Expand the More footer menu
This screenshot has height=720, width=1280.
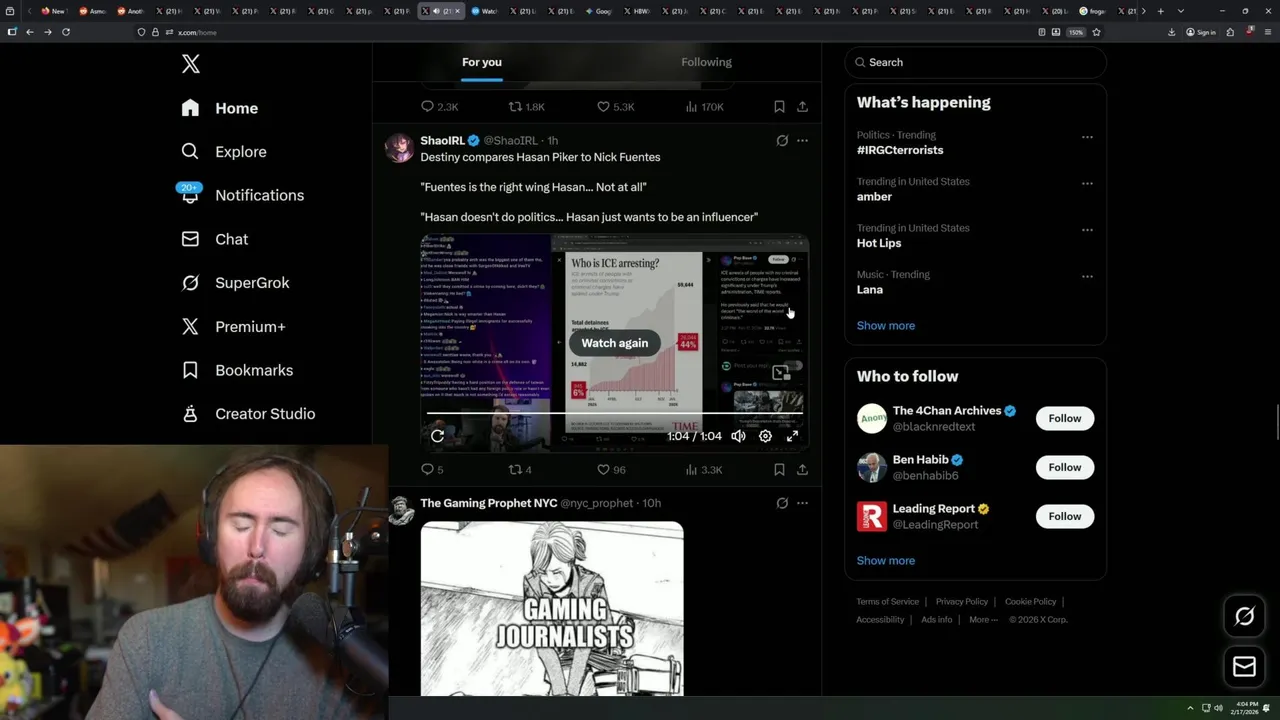pos(983,620)
